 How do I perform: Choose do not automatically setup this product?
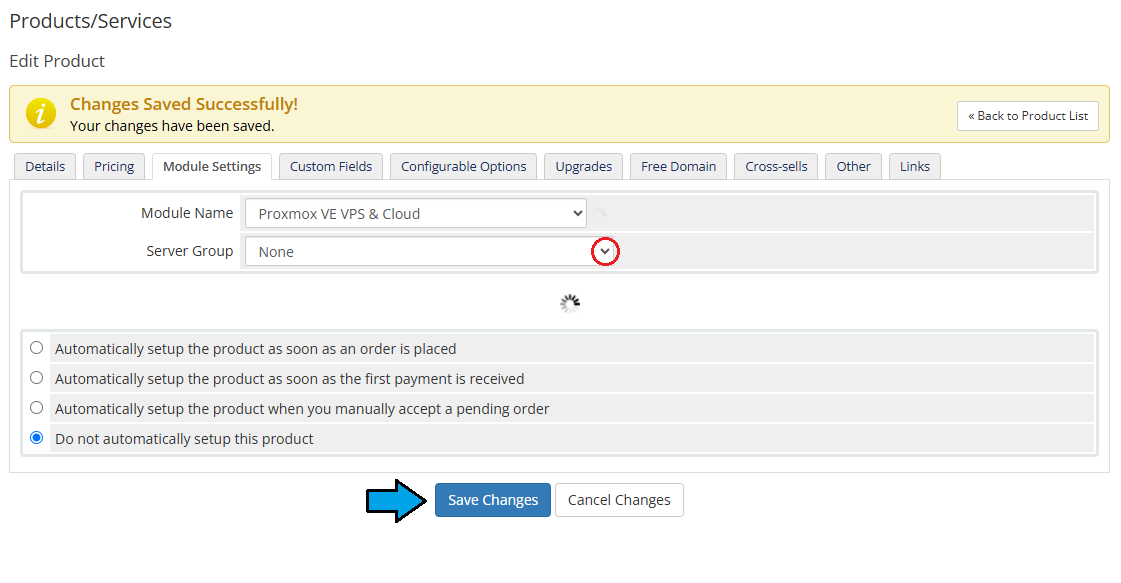coord(36,438)
